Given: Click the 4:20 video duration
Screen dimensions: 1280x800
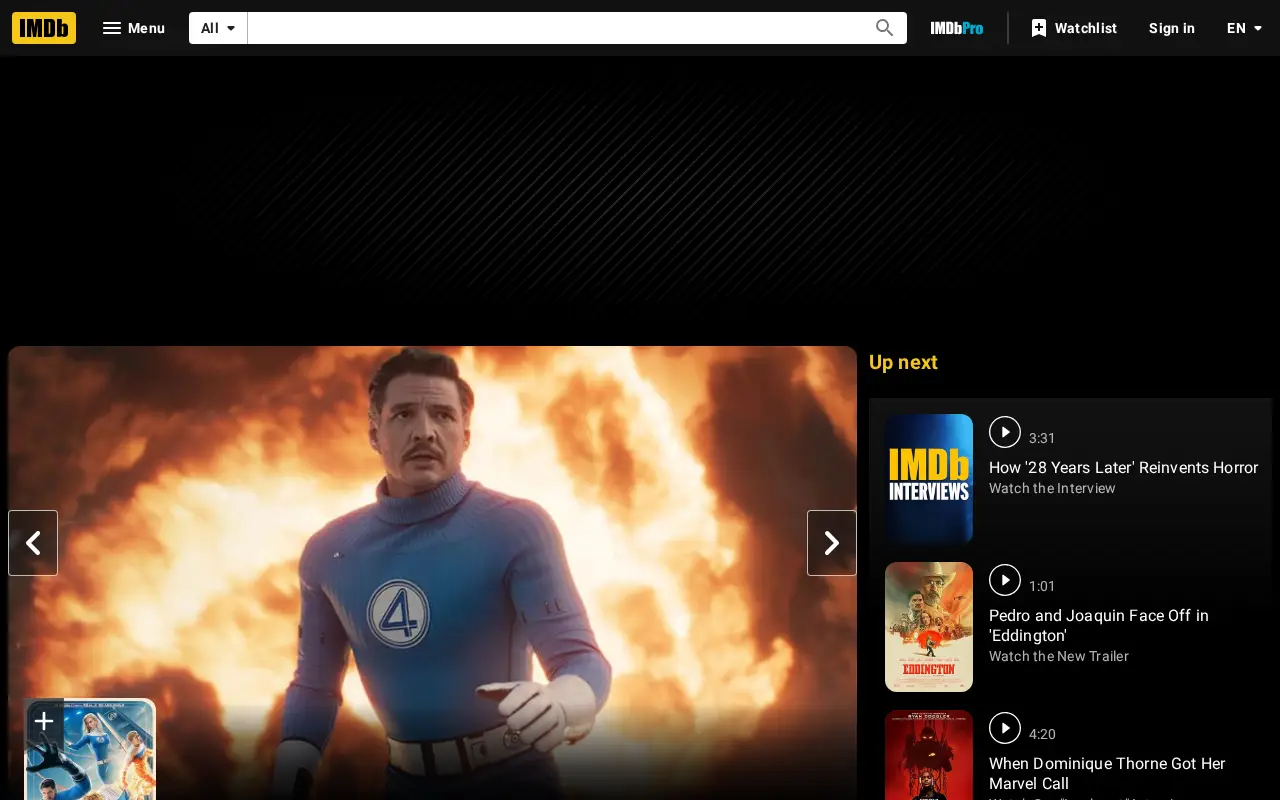Looking at the screenshot, I should coord(1042,734).
